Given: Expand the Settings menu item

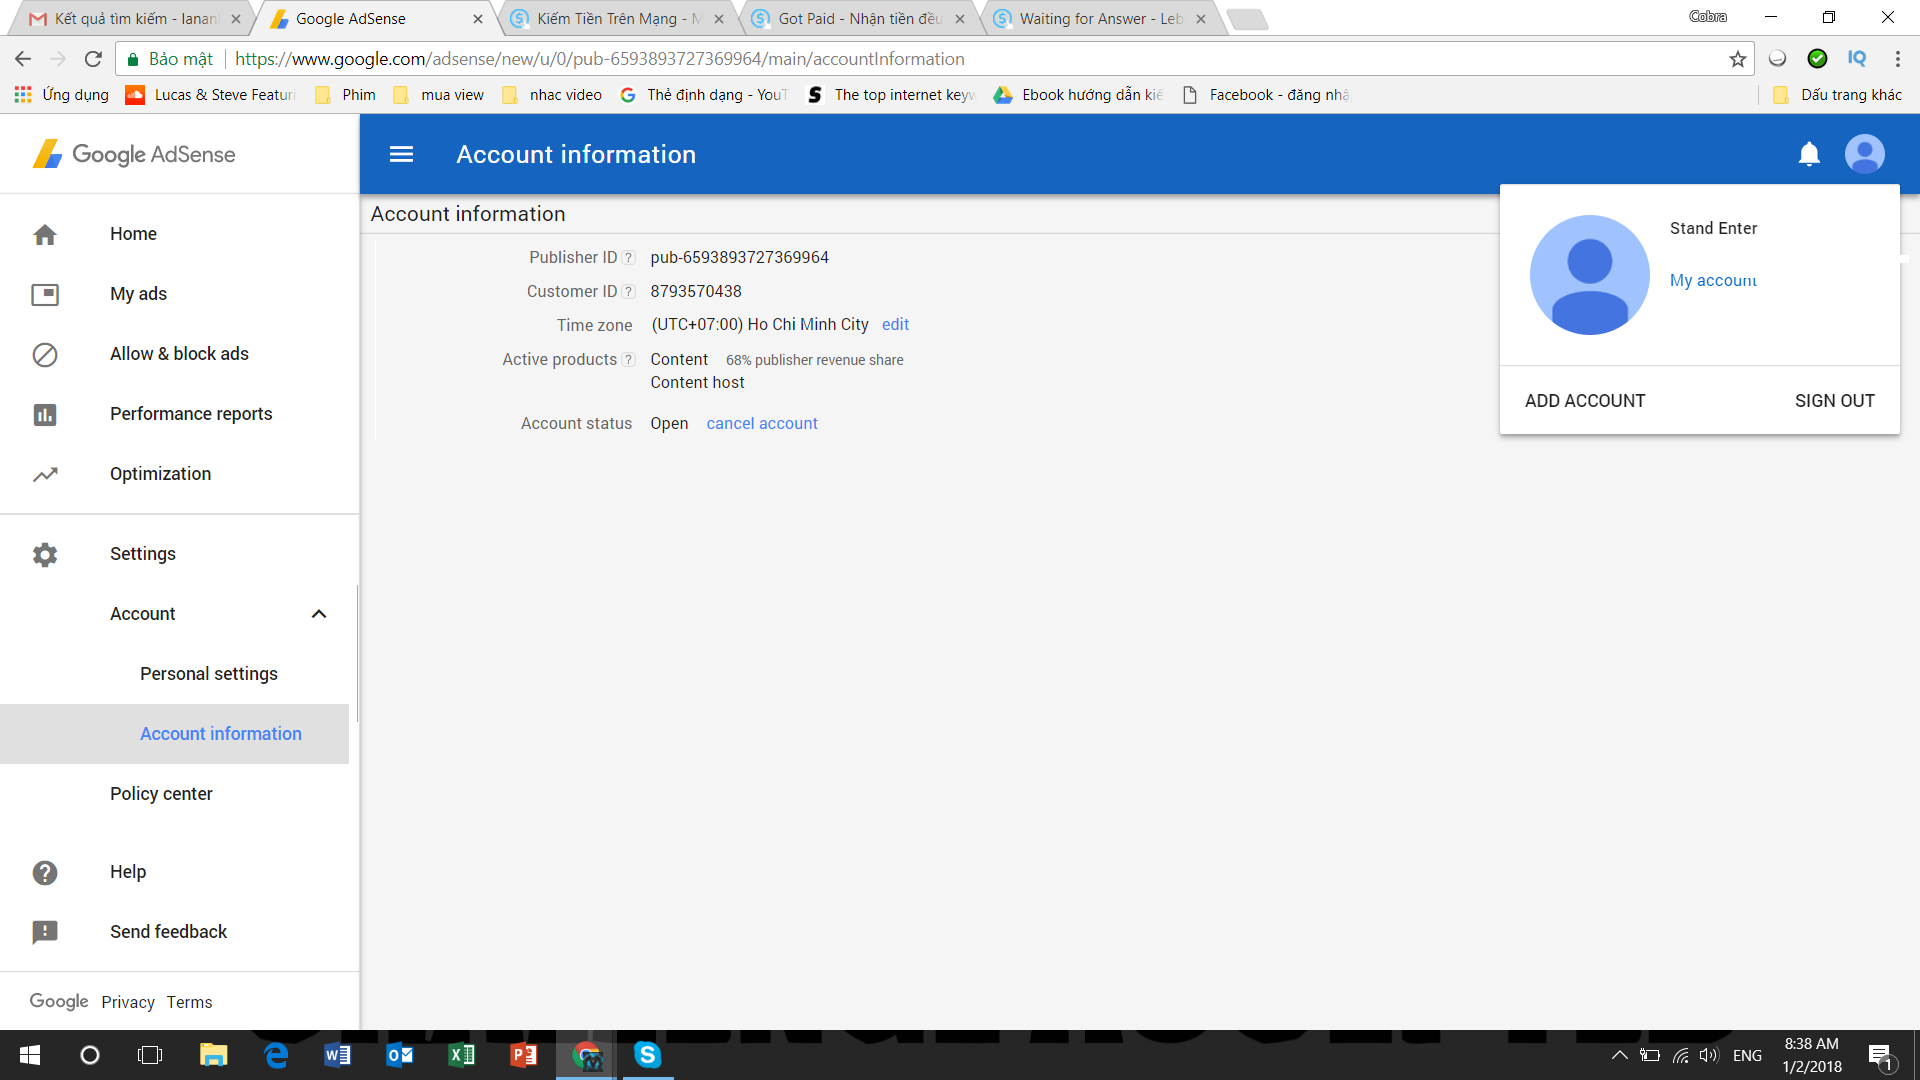Looking at the screenshot, I should 143,554.
